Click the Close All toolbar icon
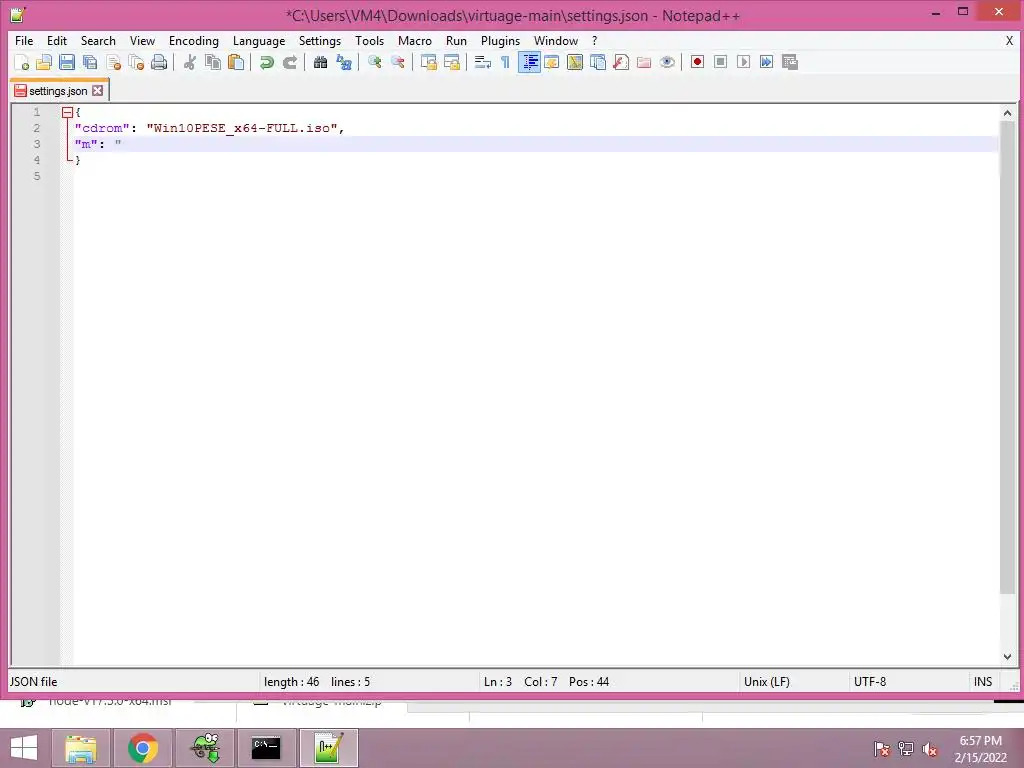 136,63
